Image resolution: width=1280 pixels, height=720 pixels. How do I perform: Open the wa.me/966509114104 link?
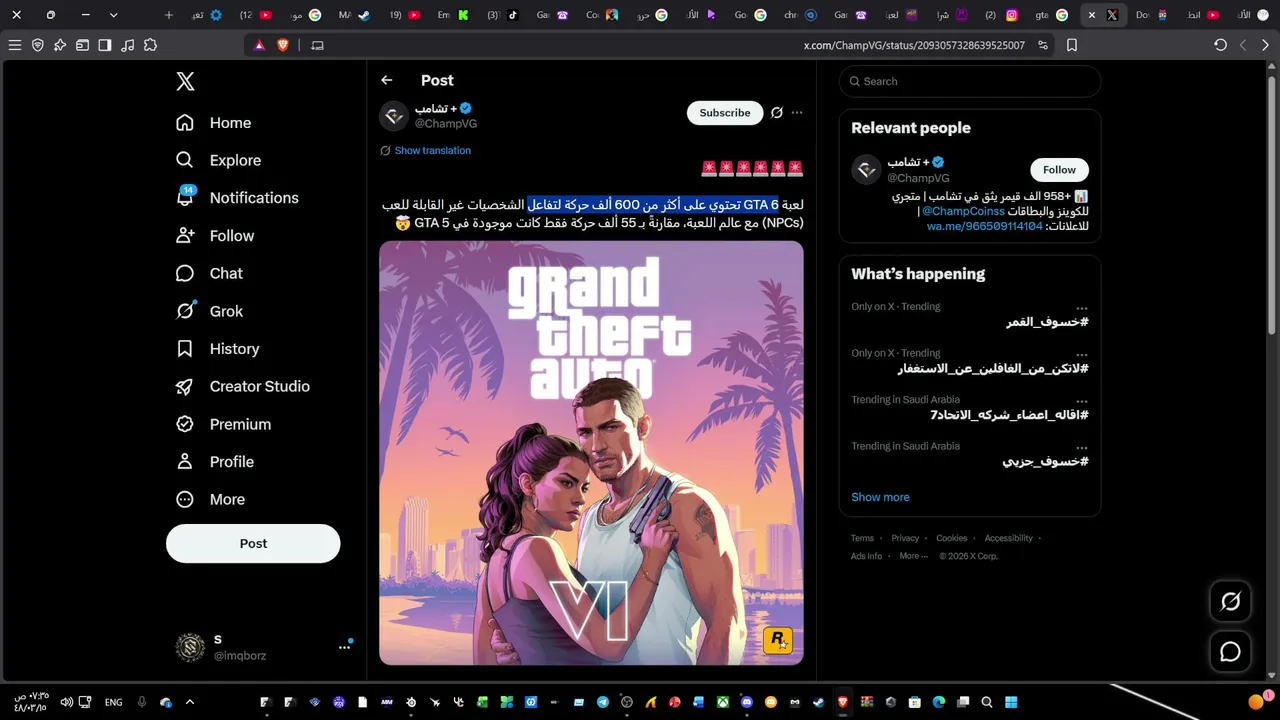click(985, 227)
